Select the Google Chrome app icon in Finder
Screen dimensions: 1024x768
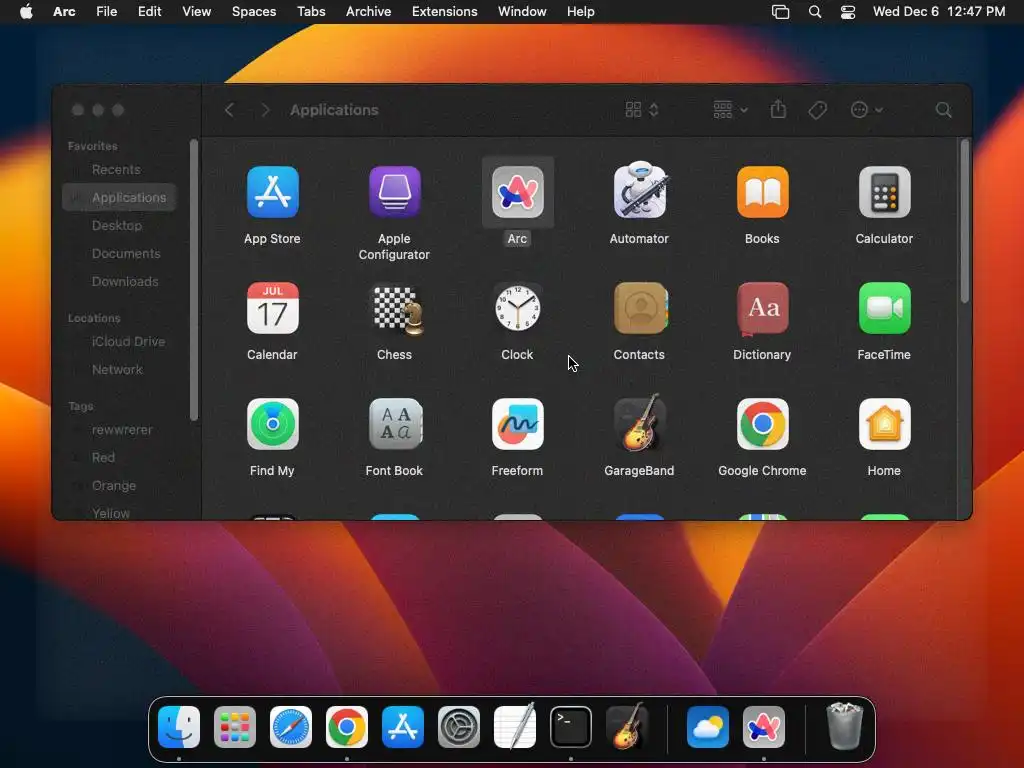[x=762, y=424]
